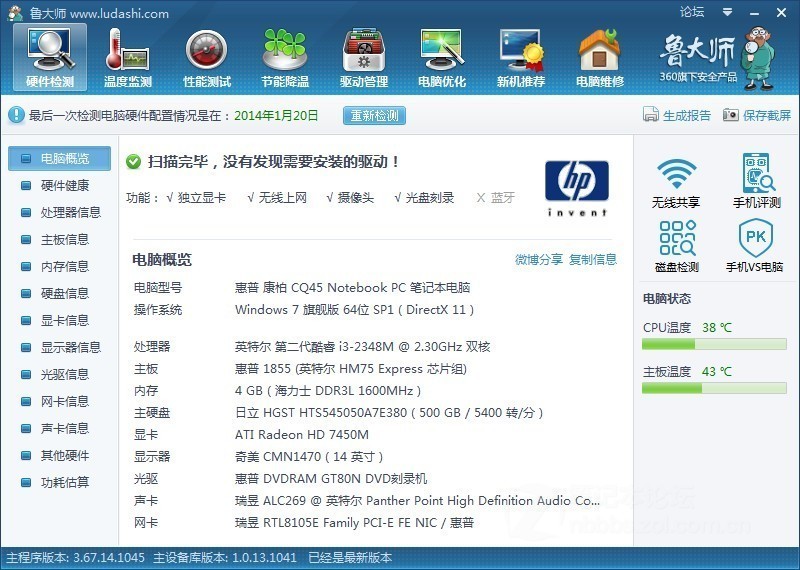Click the 惠普 康柏 CQ45 computer model text

(x=352, y=288)
